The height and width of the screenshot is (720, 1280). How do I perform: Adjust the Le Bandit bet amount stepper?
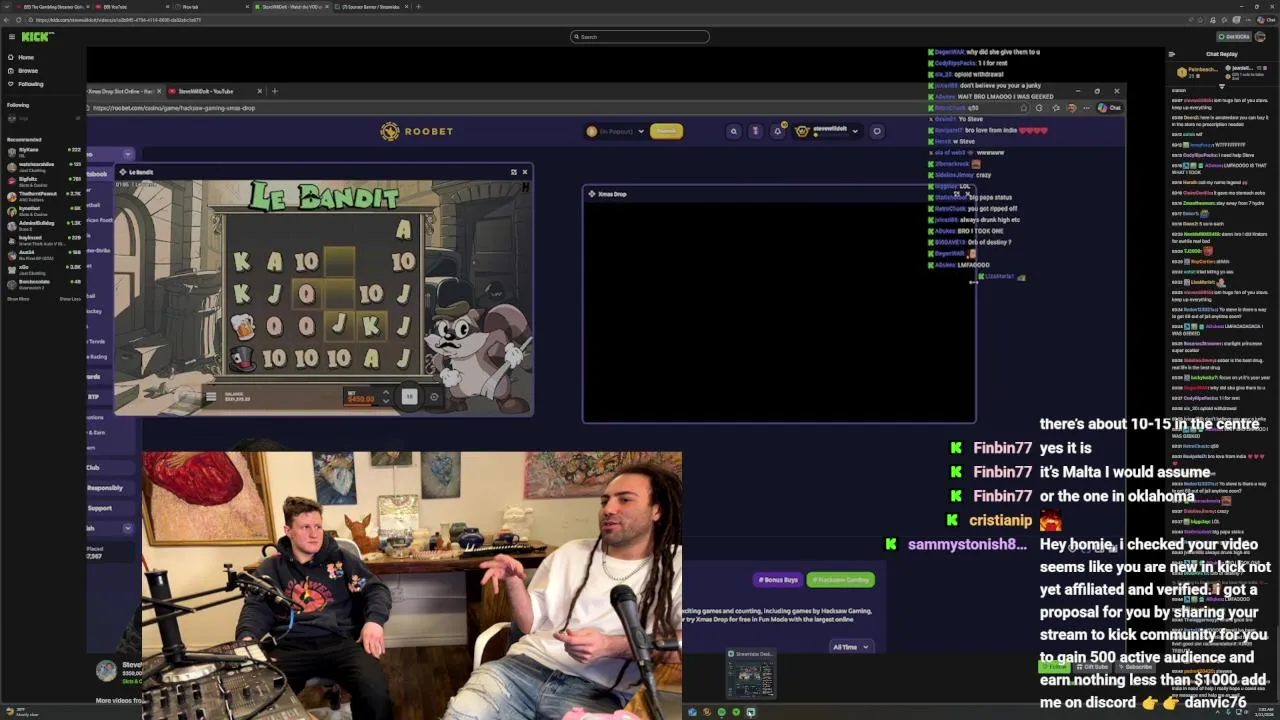[x=386, y=397]
